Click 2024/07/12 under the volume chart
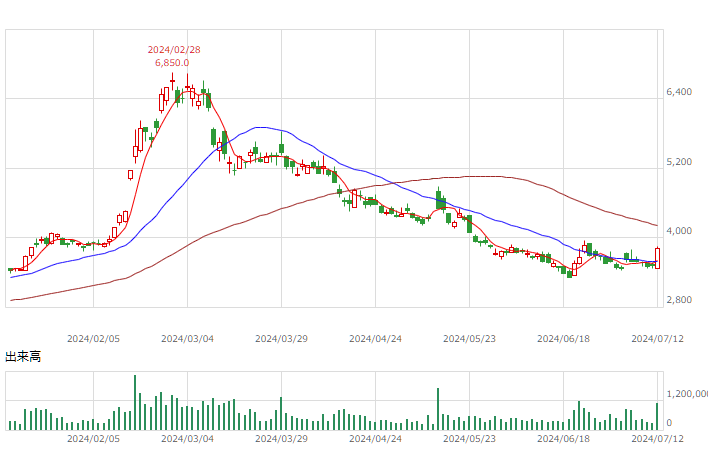Image resolution: width=708 pixels, height=456 pixels. (x=657, y=439)
